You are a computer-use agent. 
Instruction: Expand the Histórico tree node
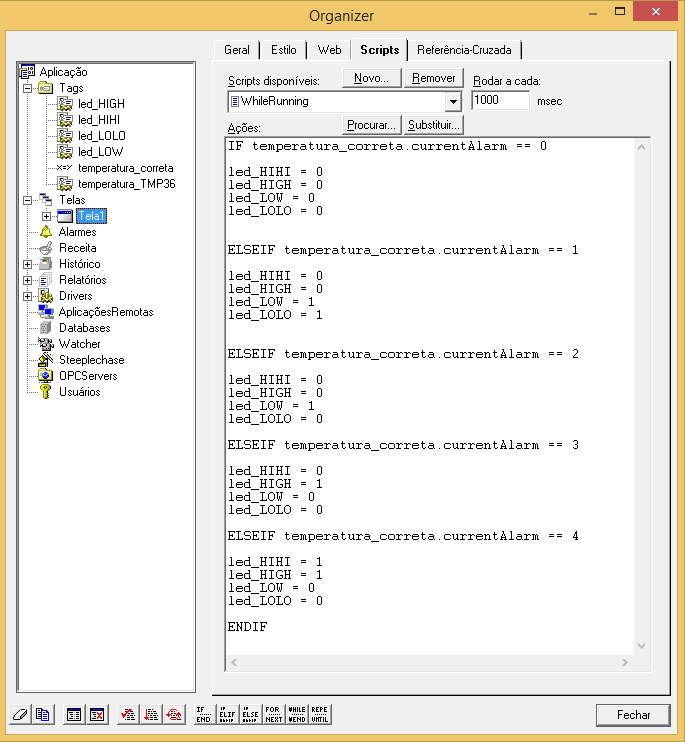pos(27,264)
